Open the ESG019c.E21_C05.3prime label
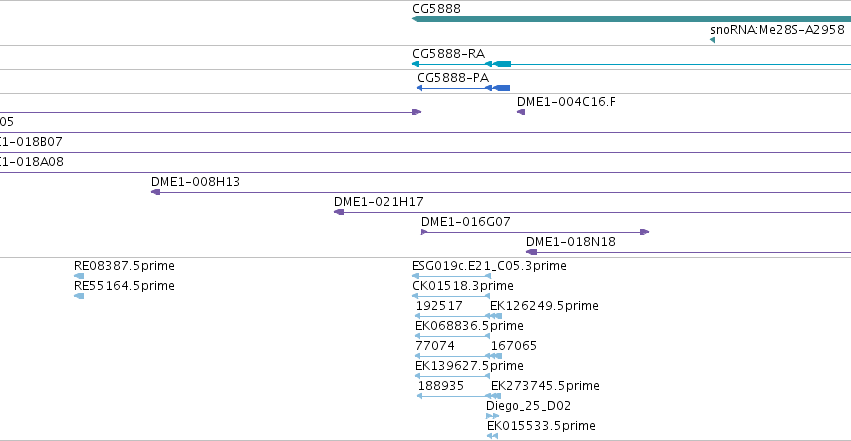The height and width of the screenshot is (441, 851). click(489, 266)
